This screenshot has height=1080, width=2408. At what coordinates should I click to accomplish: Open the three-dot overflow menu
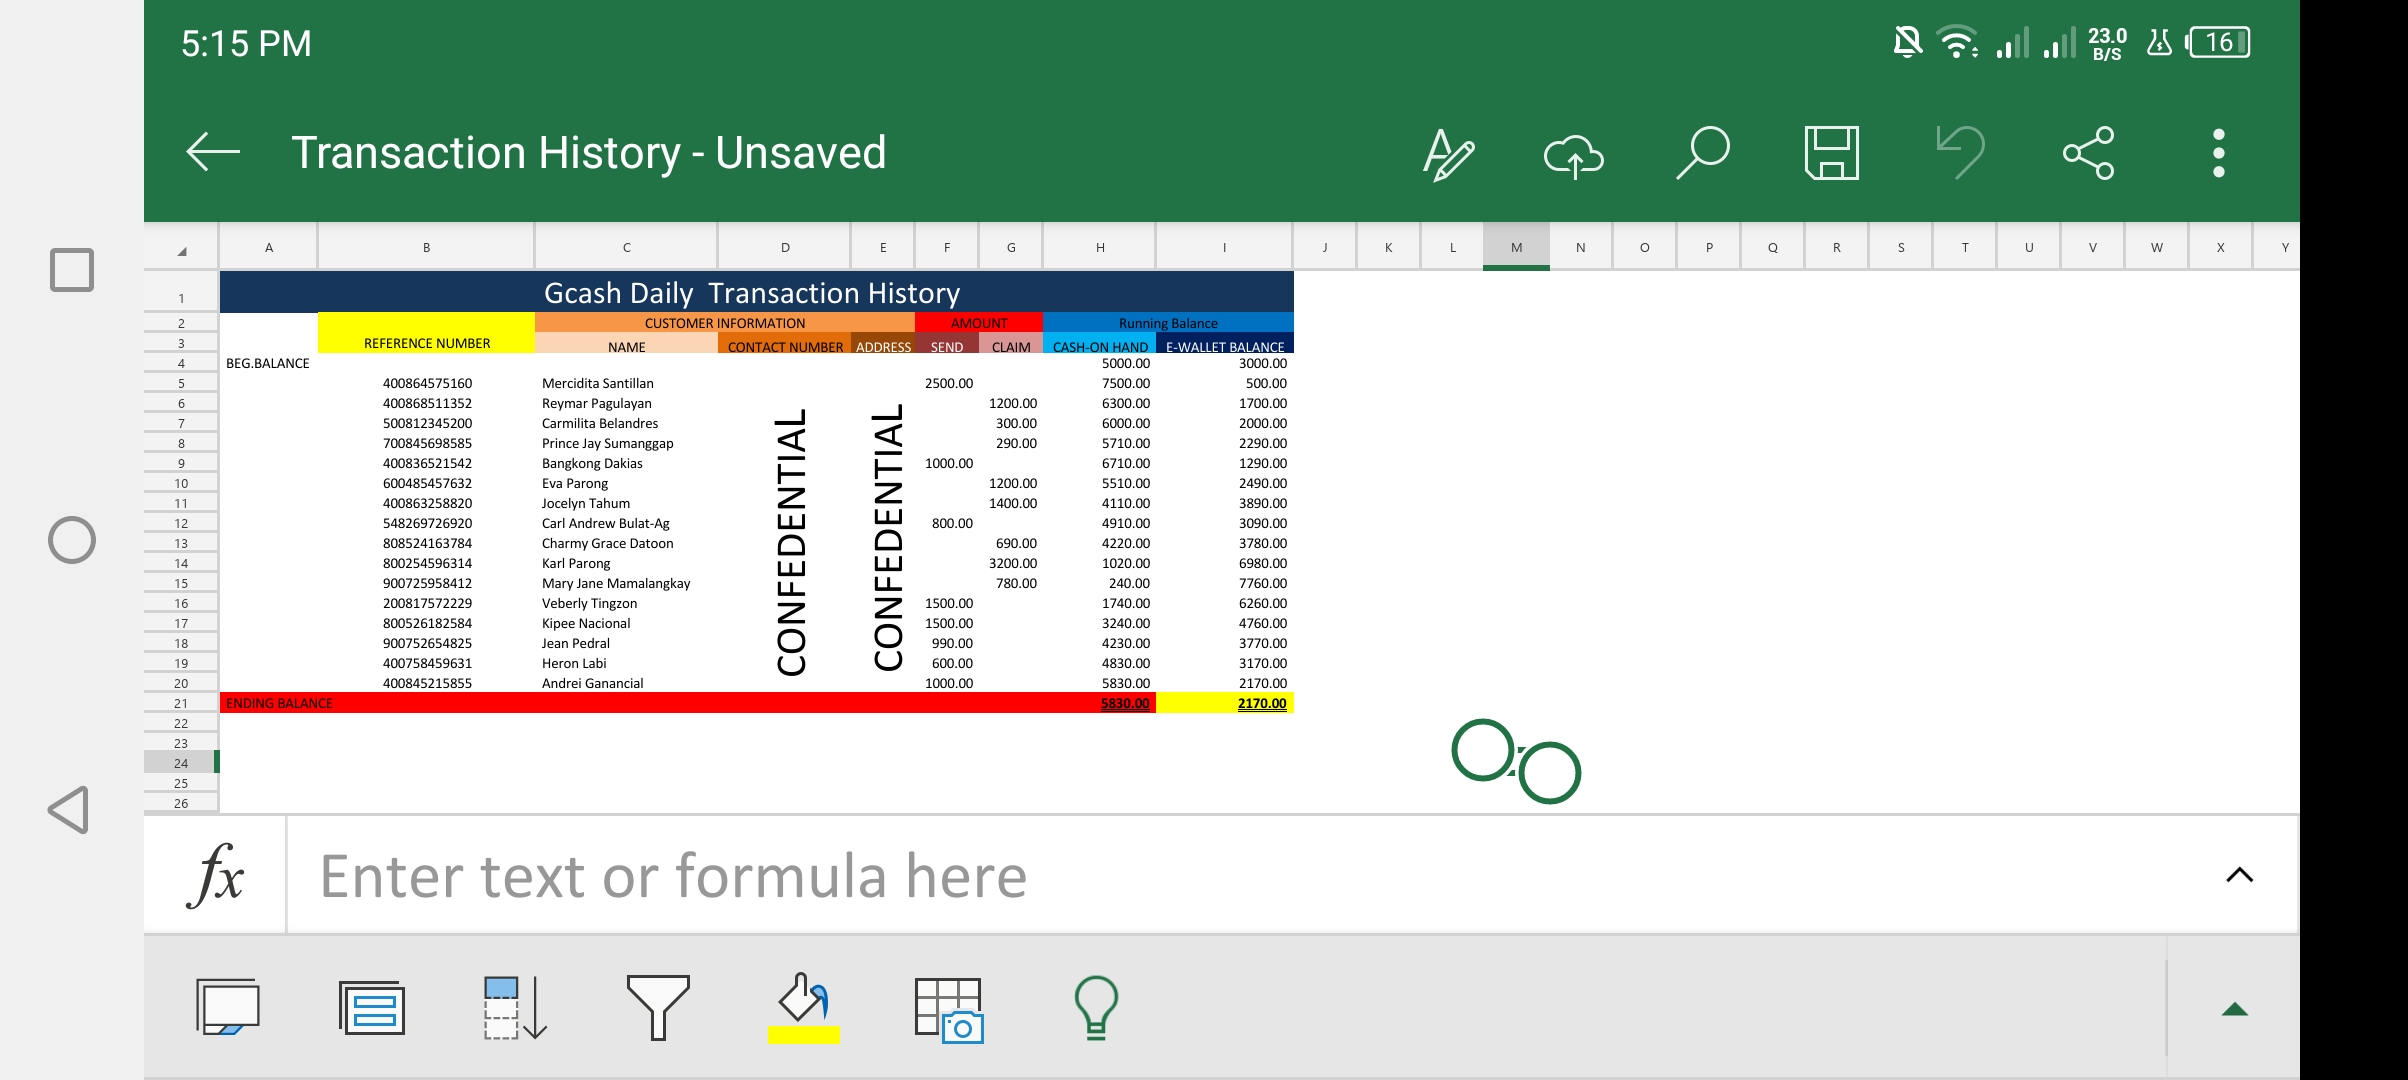2218,153
